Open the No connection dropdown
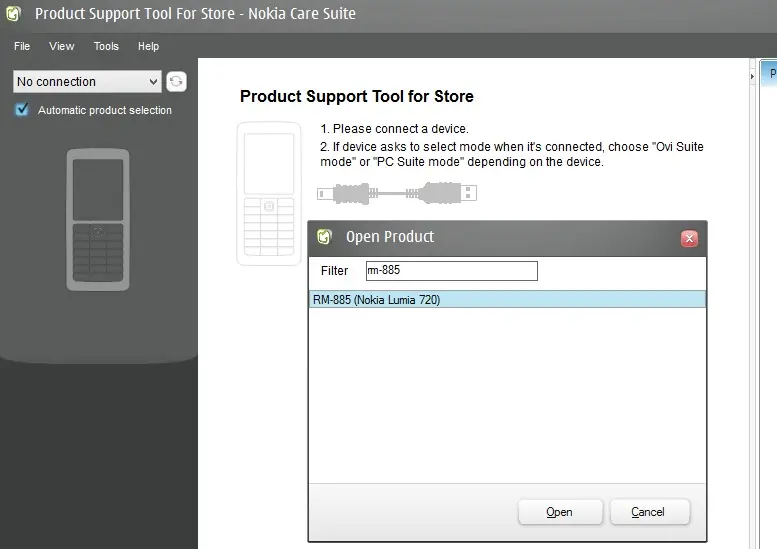Image resolution: width=777 pixels, height=549 pixels. [x=87, y=81]
